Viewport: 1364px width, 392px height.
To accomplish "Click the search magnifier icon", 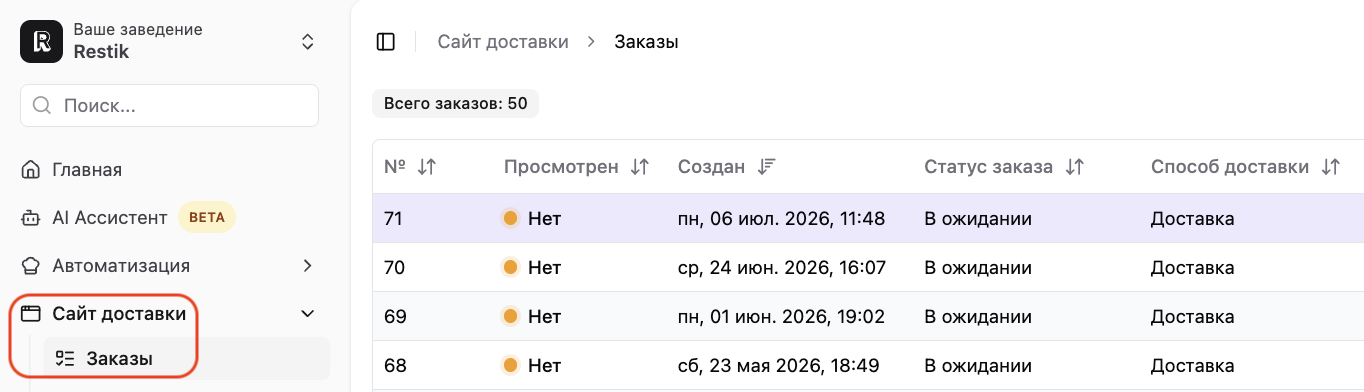I will click(43, 105).
